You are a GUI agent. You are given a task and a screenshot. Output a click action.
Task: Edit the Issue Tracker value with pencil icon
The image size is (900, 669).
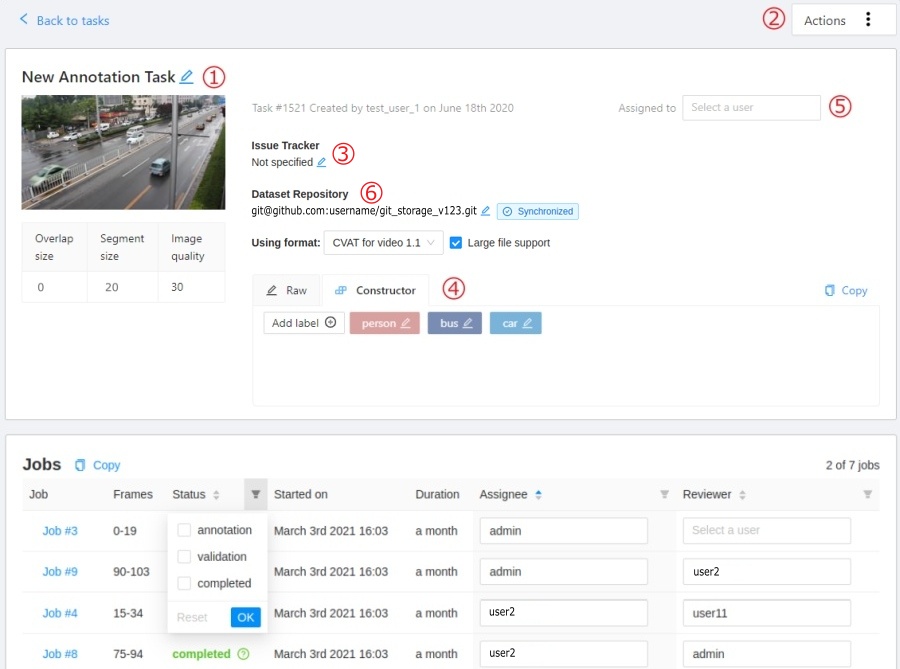click(x=321, y=162)
